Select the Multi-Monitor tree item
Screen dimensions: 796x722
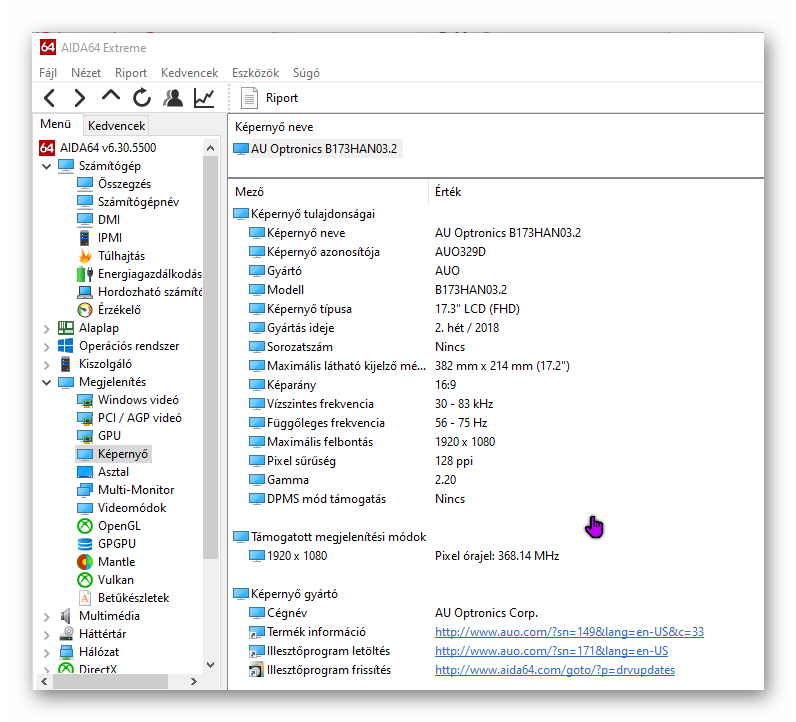pos(136,490)
